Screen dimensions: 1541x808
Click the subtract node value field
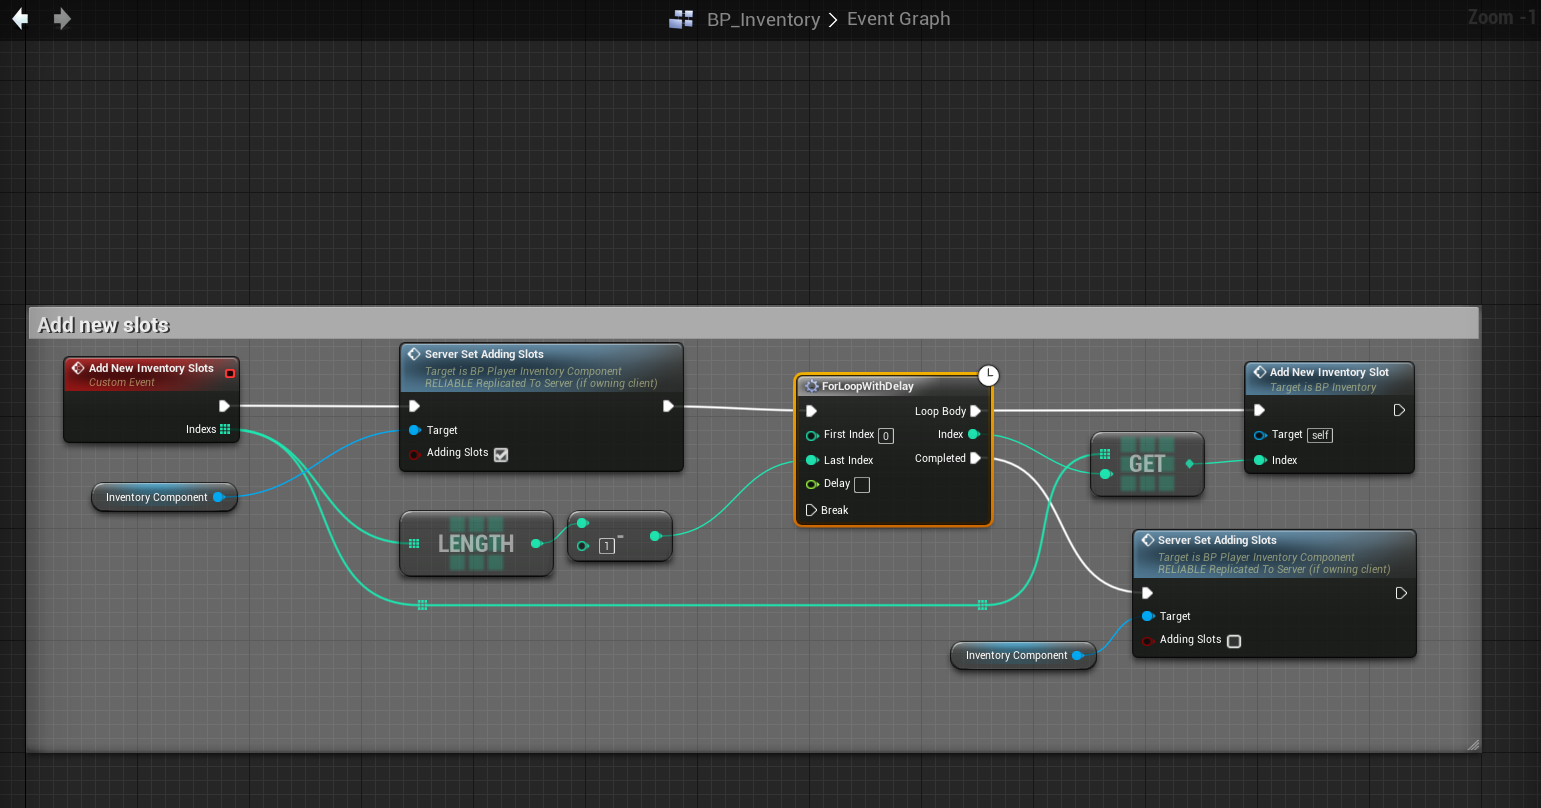point(606,546)
